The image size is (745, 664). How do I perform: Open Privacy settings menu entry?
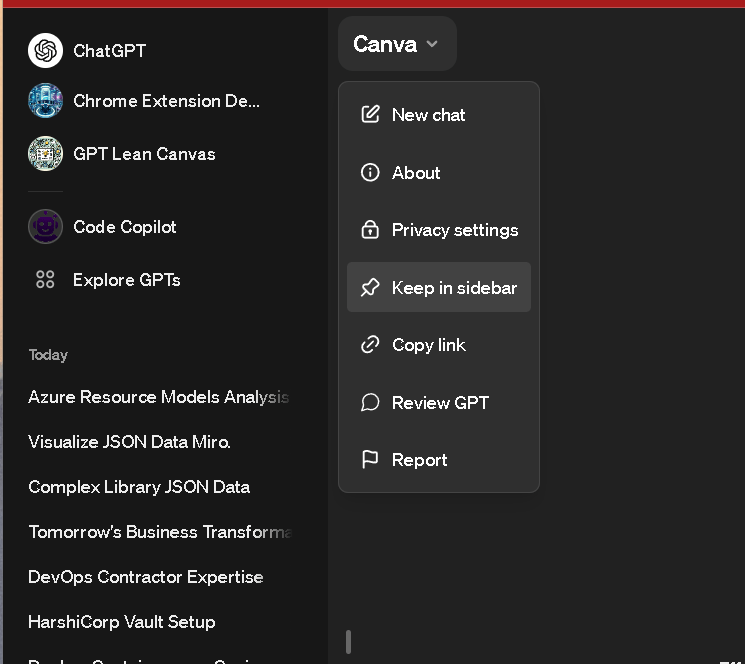(x=439, y=230)
